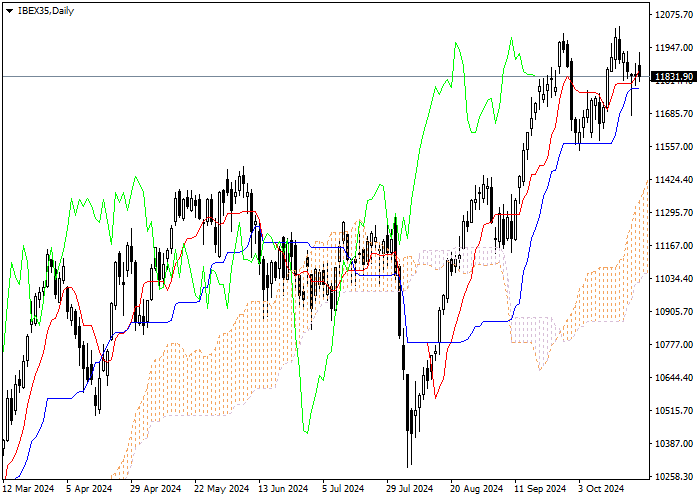This screenshot has width=700, height=500.
Task: Click the 3 Oct 2024 date label
Action: pos(601,489)
